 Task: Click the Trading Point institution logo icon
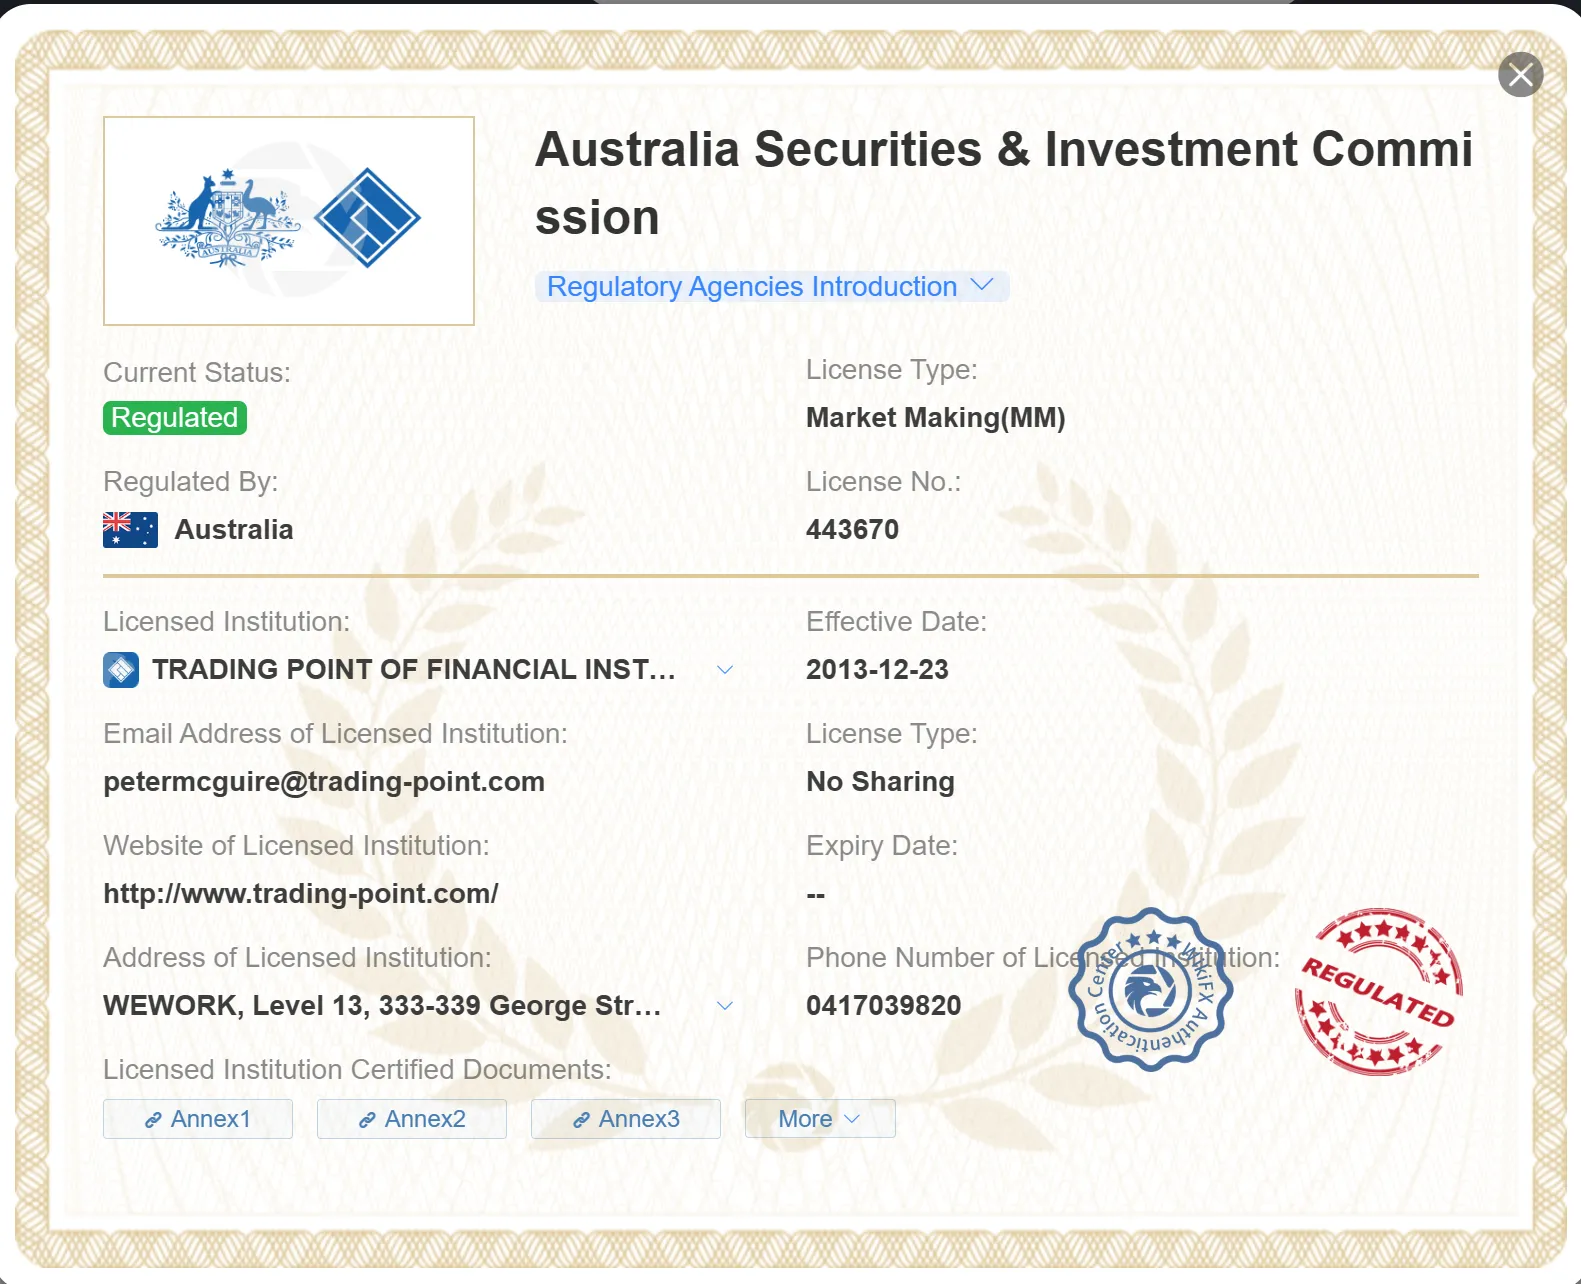121,670
